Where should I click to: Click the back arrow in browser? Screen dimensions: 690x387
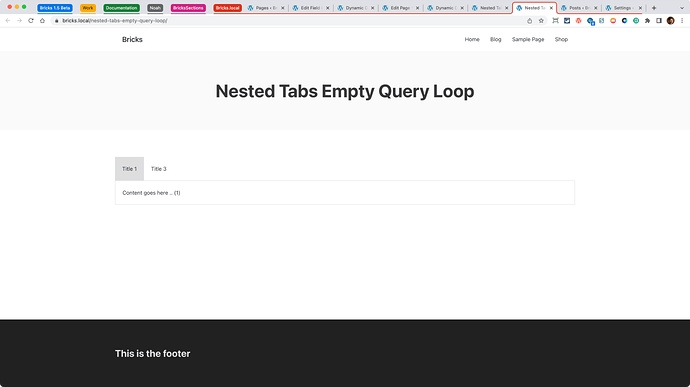(8, 21)
